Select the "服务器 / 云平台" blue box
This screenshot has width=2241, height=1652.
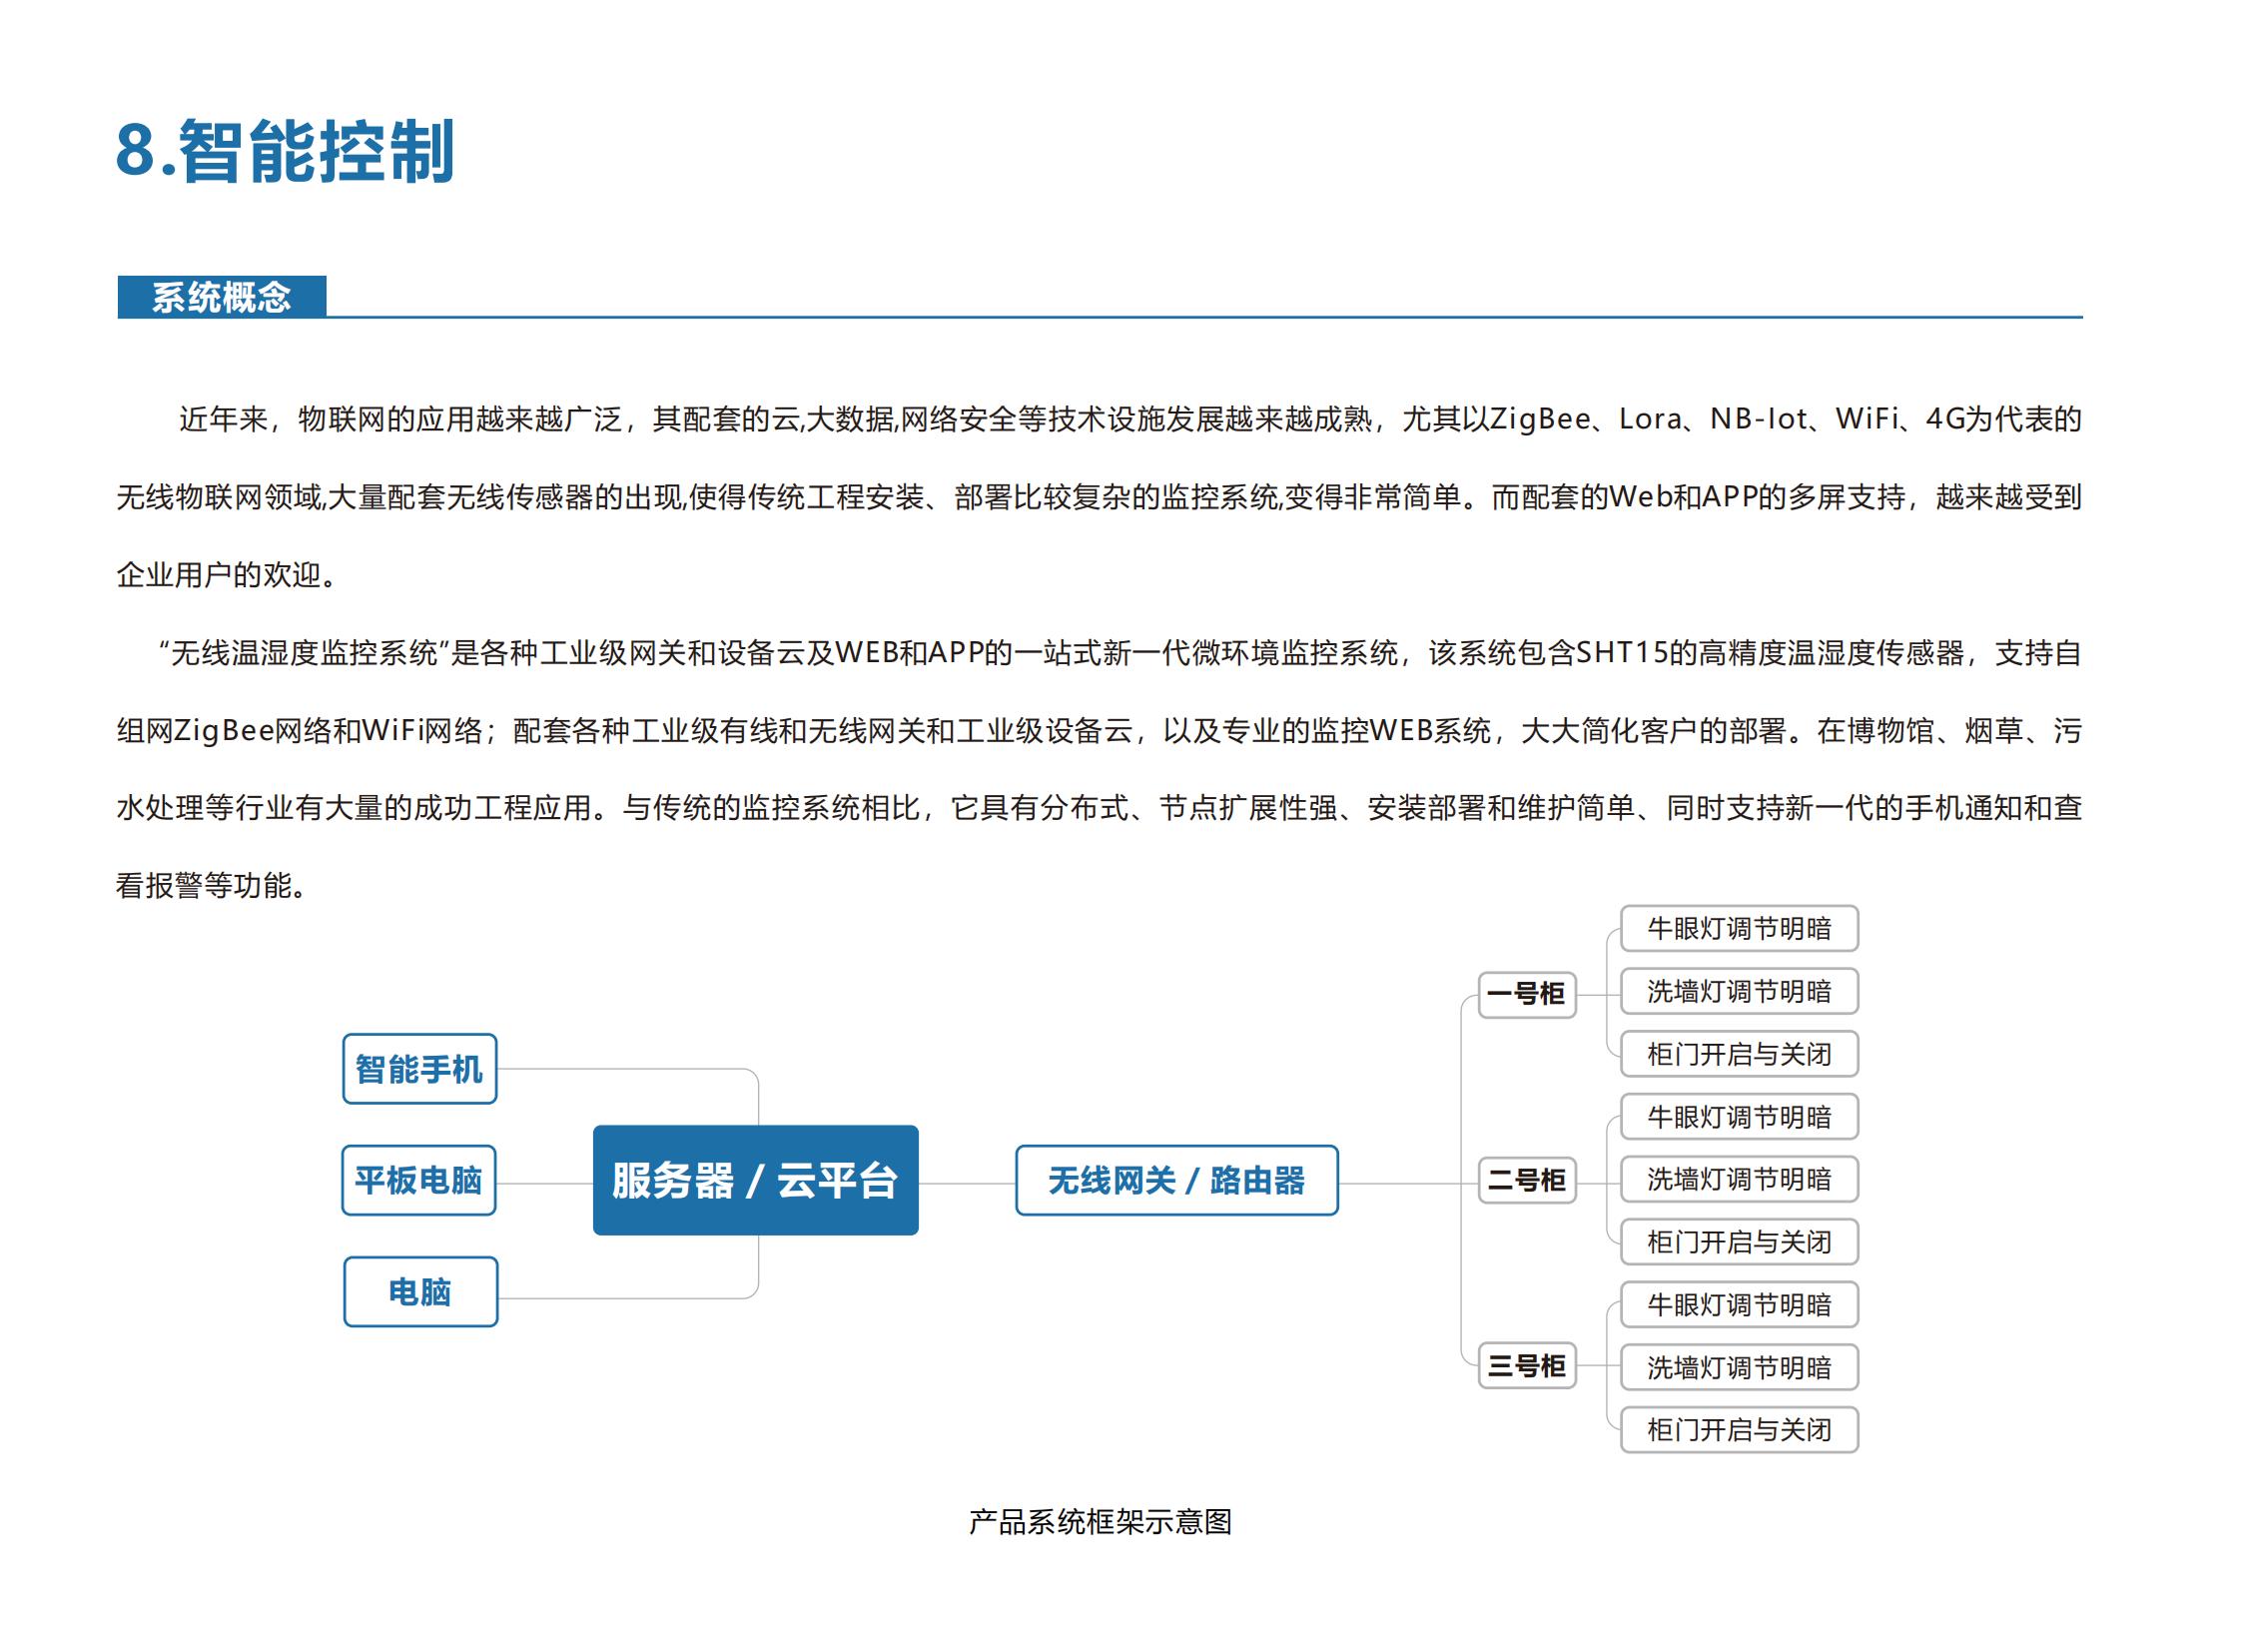tap(756, 1180)
